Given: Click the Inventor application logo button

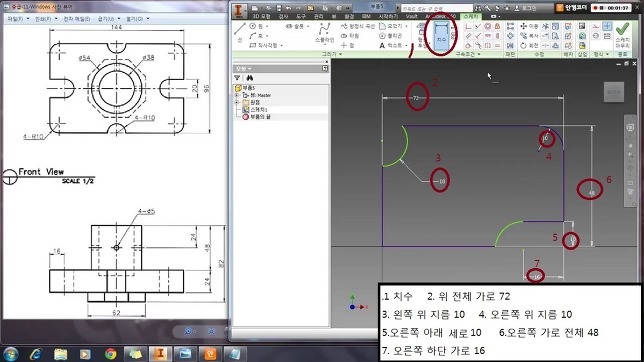Looking at the screenshot, I should pyautogui.click(x=238, y=10).
